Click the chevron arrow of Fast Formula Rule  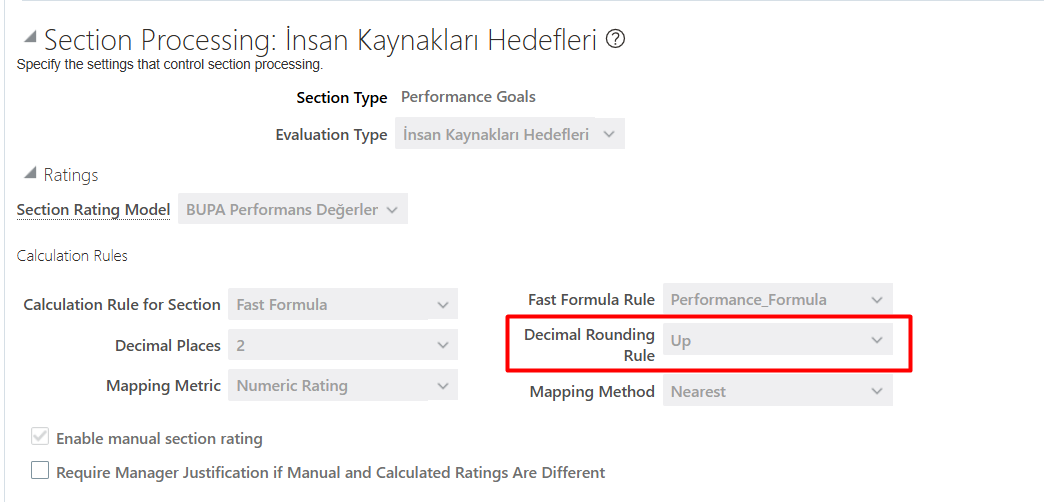[x=877, y=300]
